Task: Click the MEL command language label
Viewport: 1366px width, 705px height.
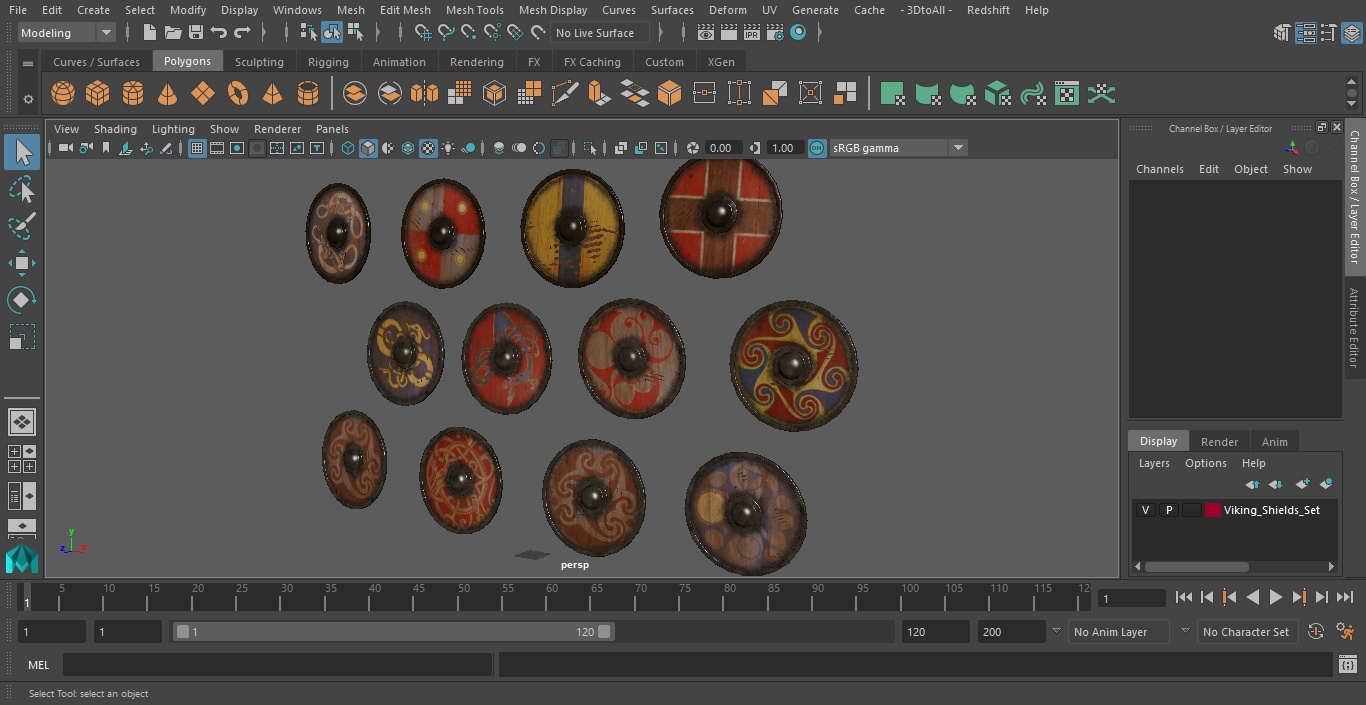Action: coord(38,665)
